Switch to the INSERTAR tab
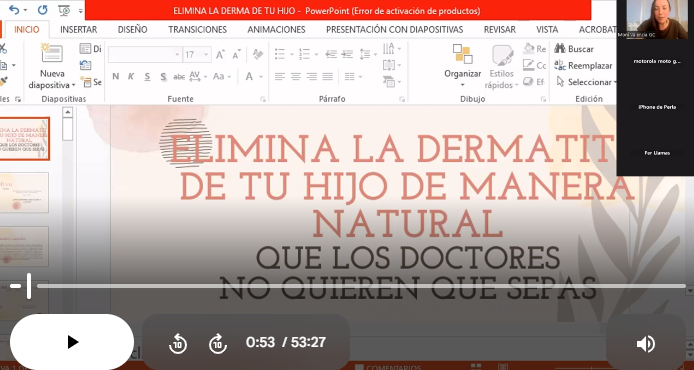 [x=78, y=30]
